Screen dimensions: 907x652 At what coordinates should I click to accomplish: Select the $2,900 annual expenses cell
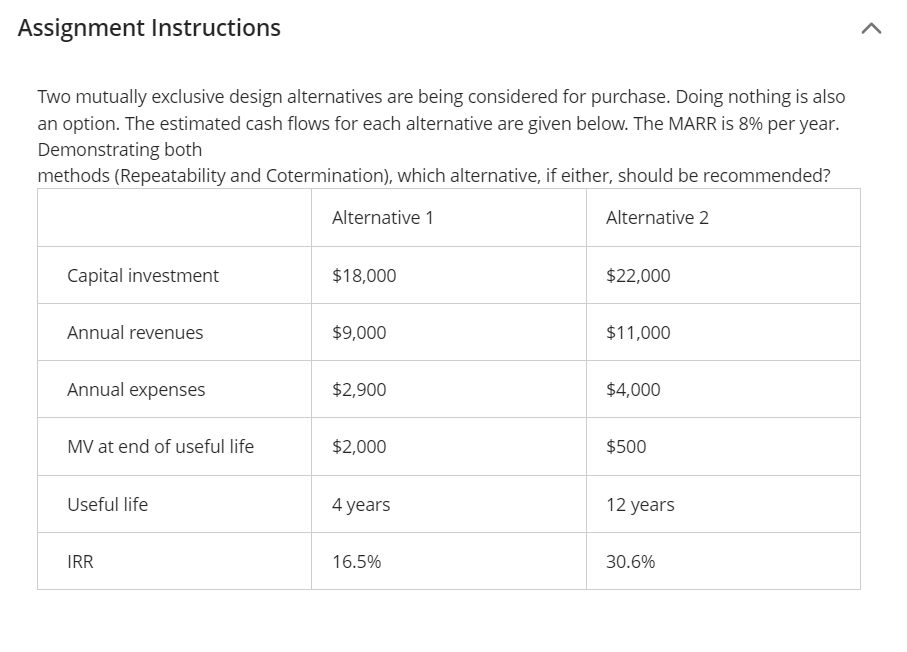358,389
